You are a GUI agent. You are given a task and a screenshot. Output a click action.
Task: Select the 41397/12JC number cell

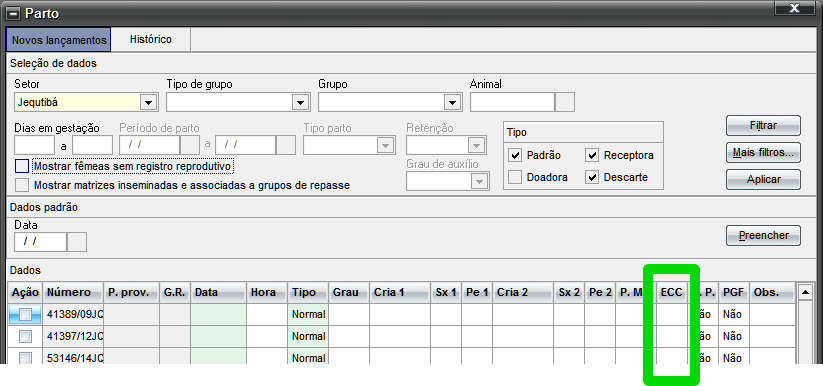point(73,336)
